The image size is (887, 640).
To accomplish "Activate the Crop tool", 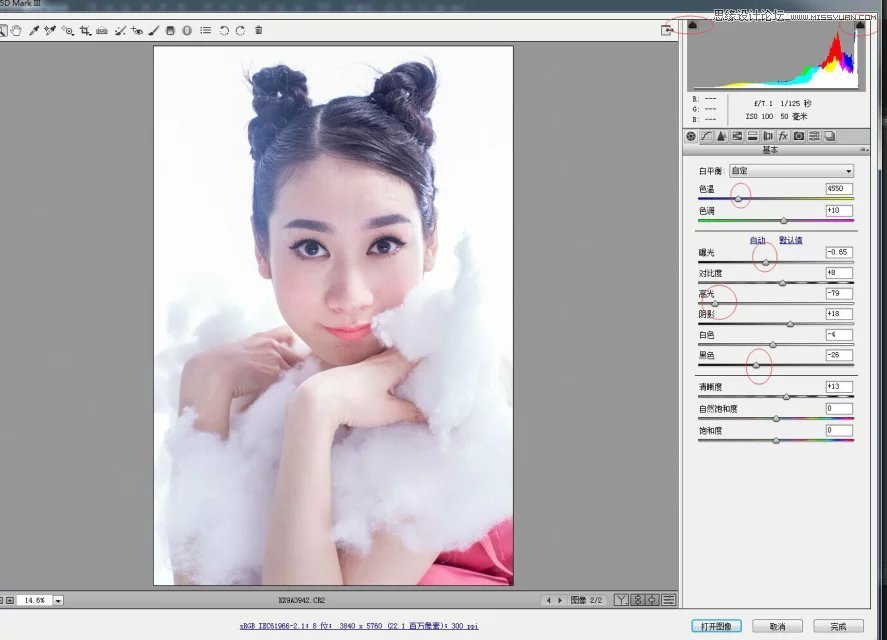I will click(x=85, y=30).
